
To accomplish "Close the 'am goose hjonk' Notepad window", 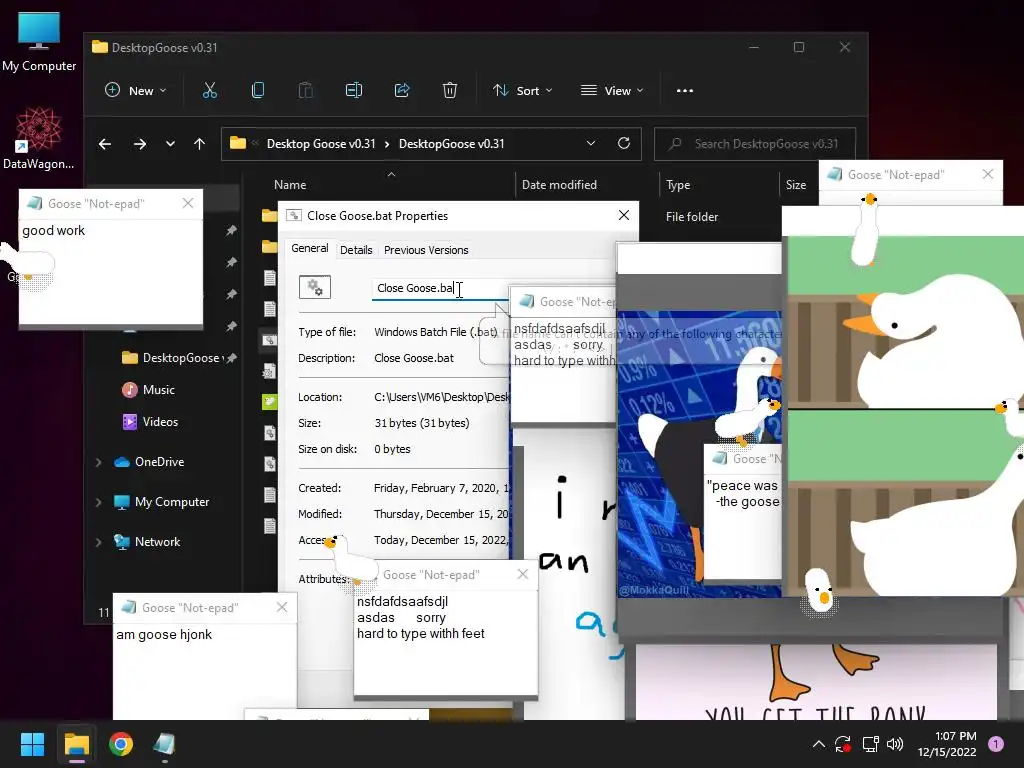I will [x=281, y=607].
